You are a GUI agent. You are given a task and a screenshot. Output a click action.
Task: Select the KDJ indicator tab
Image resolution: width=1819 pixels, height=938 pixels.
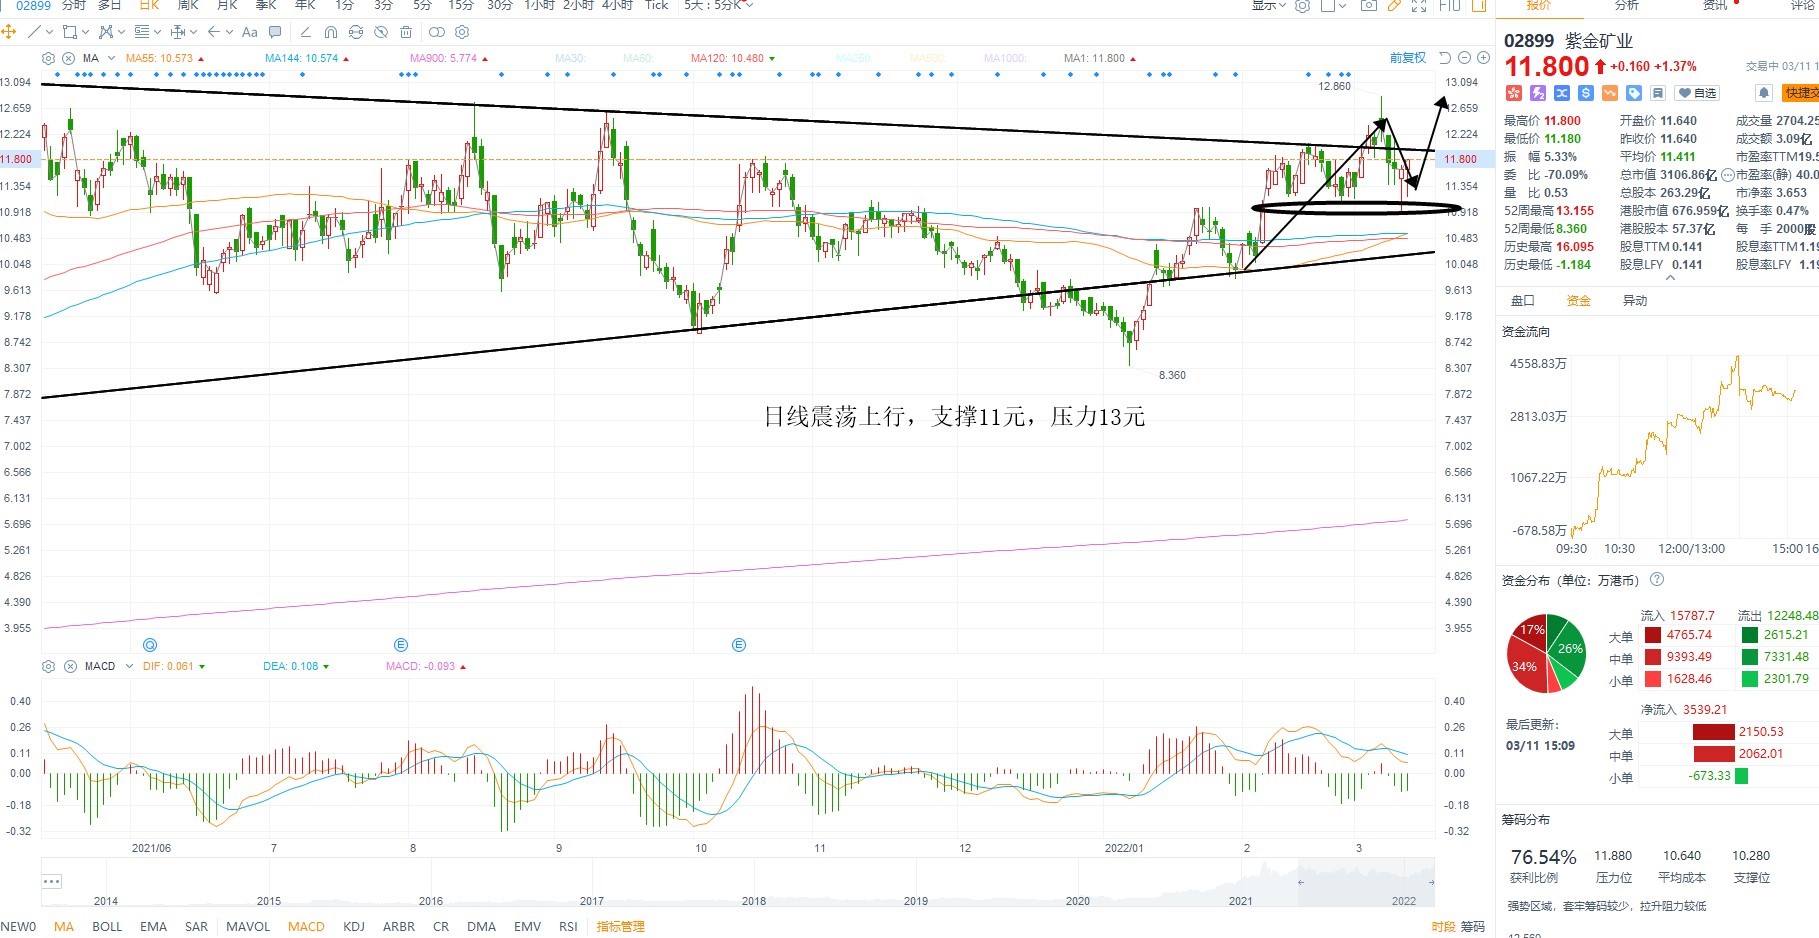pyautogui.click(x=354, y=927)
